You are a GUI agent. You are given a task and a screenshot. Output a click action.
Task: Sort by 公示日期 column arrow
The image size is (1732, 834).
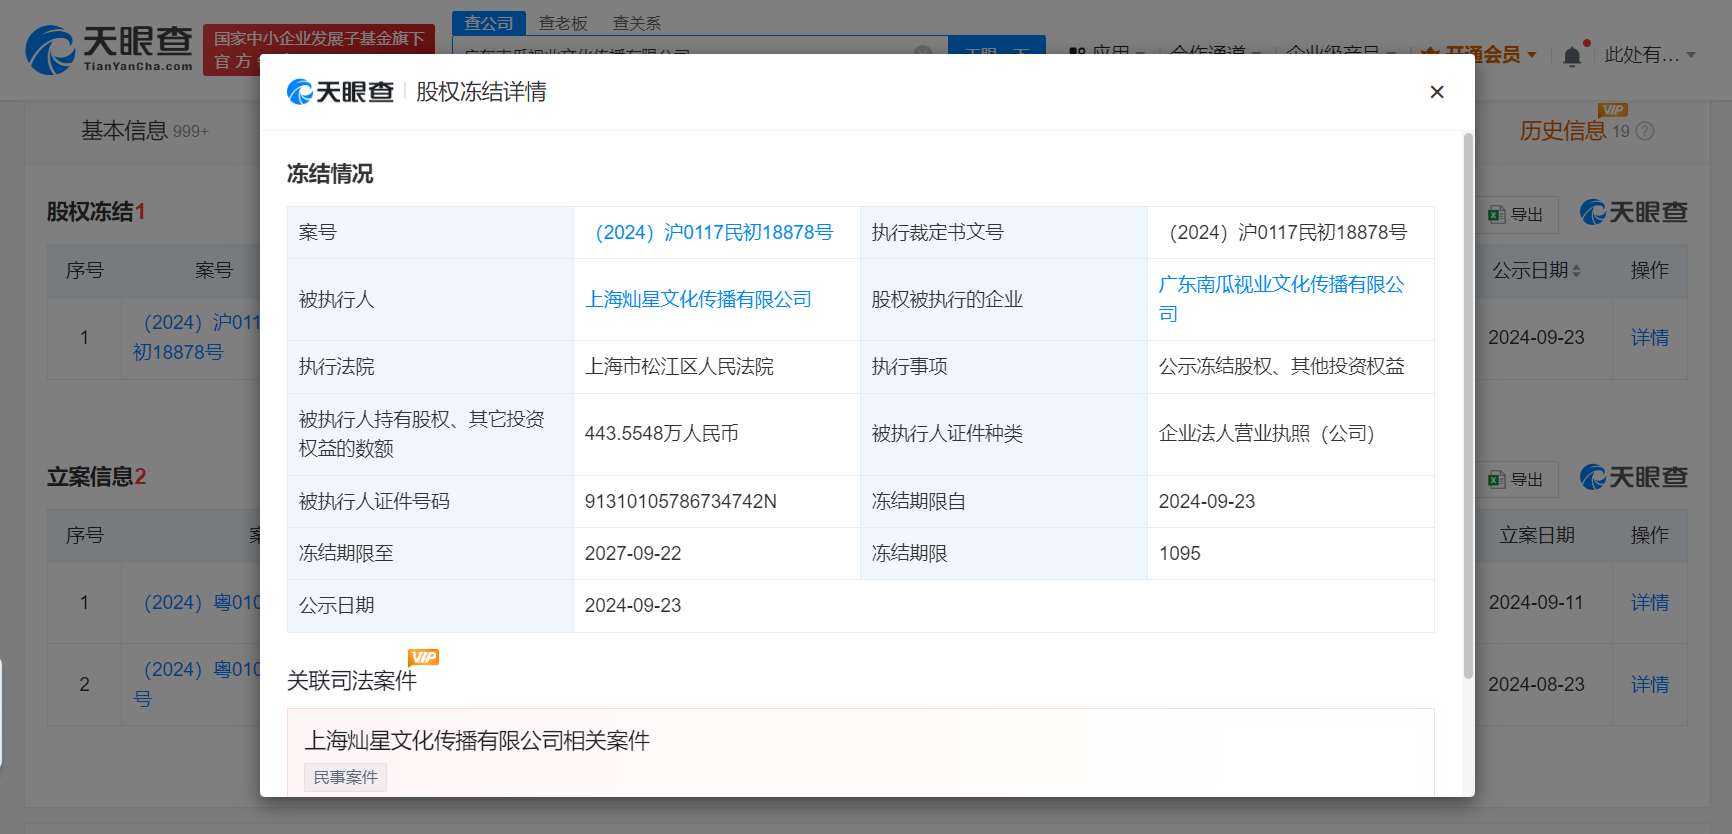(x=1577, y=271)
